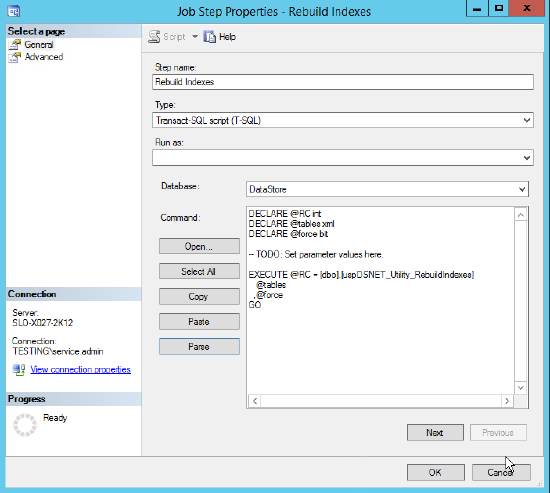The width and height of the screenshot is (550, 493).
Task: Click the DECLARE @force bit line
Action: (288, 234)
